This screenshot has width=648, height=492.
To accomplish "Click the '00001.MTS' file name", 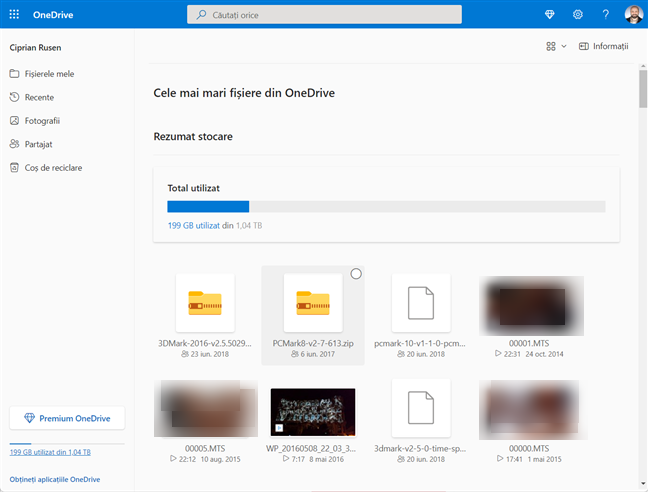I will [x=529, y=343].
